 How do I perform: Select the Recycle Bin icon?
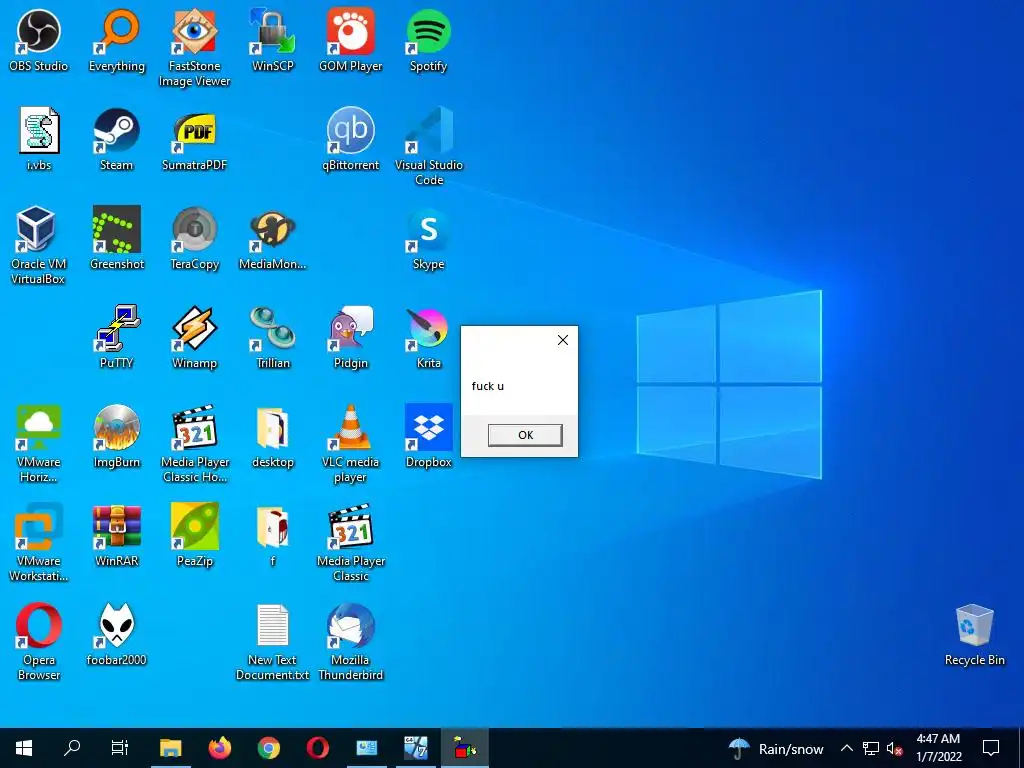tap(974, 634)
